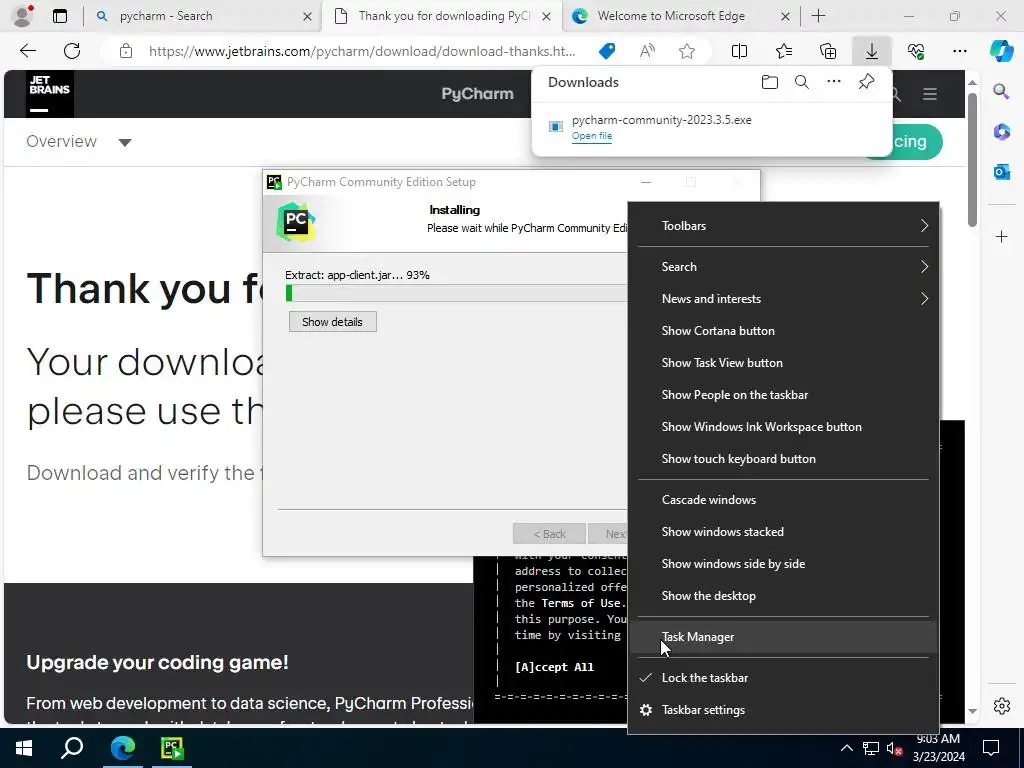Select Show Cortana button
The image size is (1024, 768).
[x=783, y=330]
